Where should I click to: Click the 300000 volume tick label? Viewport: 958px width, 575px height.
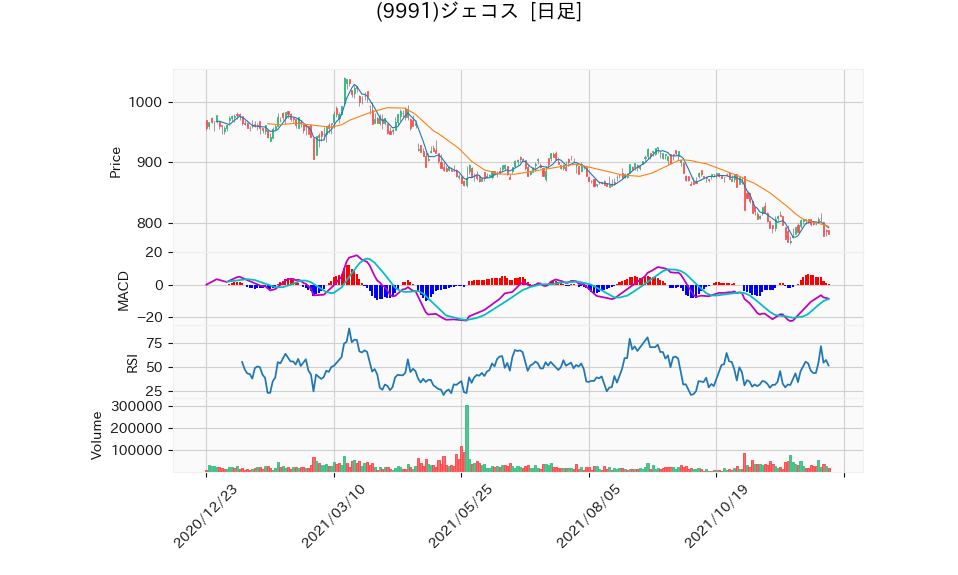[136, 406]
